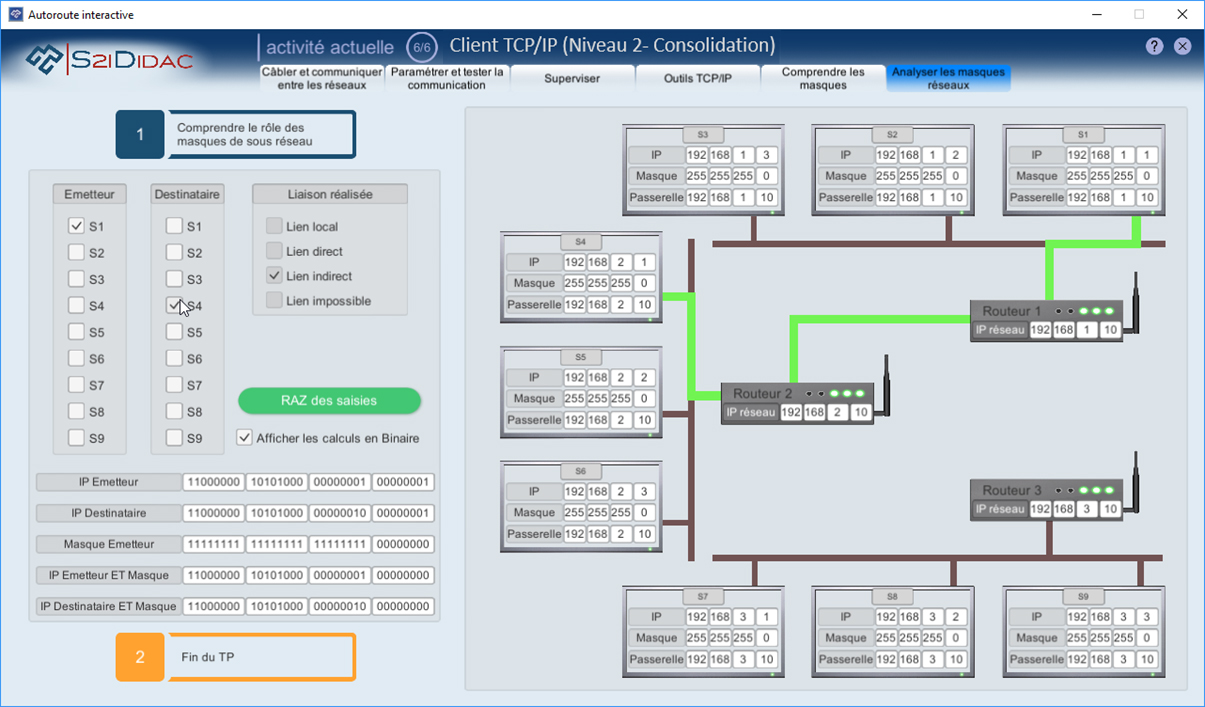The image size is (1205, 707).
Task: Select station S4 header label
Action: point(581,242)
